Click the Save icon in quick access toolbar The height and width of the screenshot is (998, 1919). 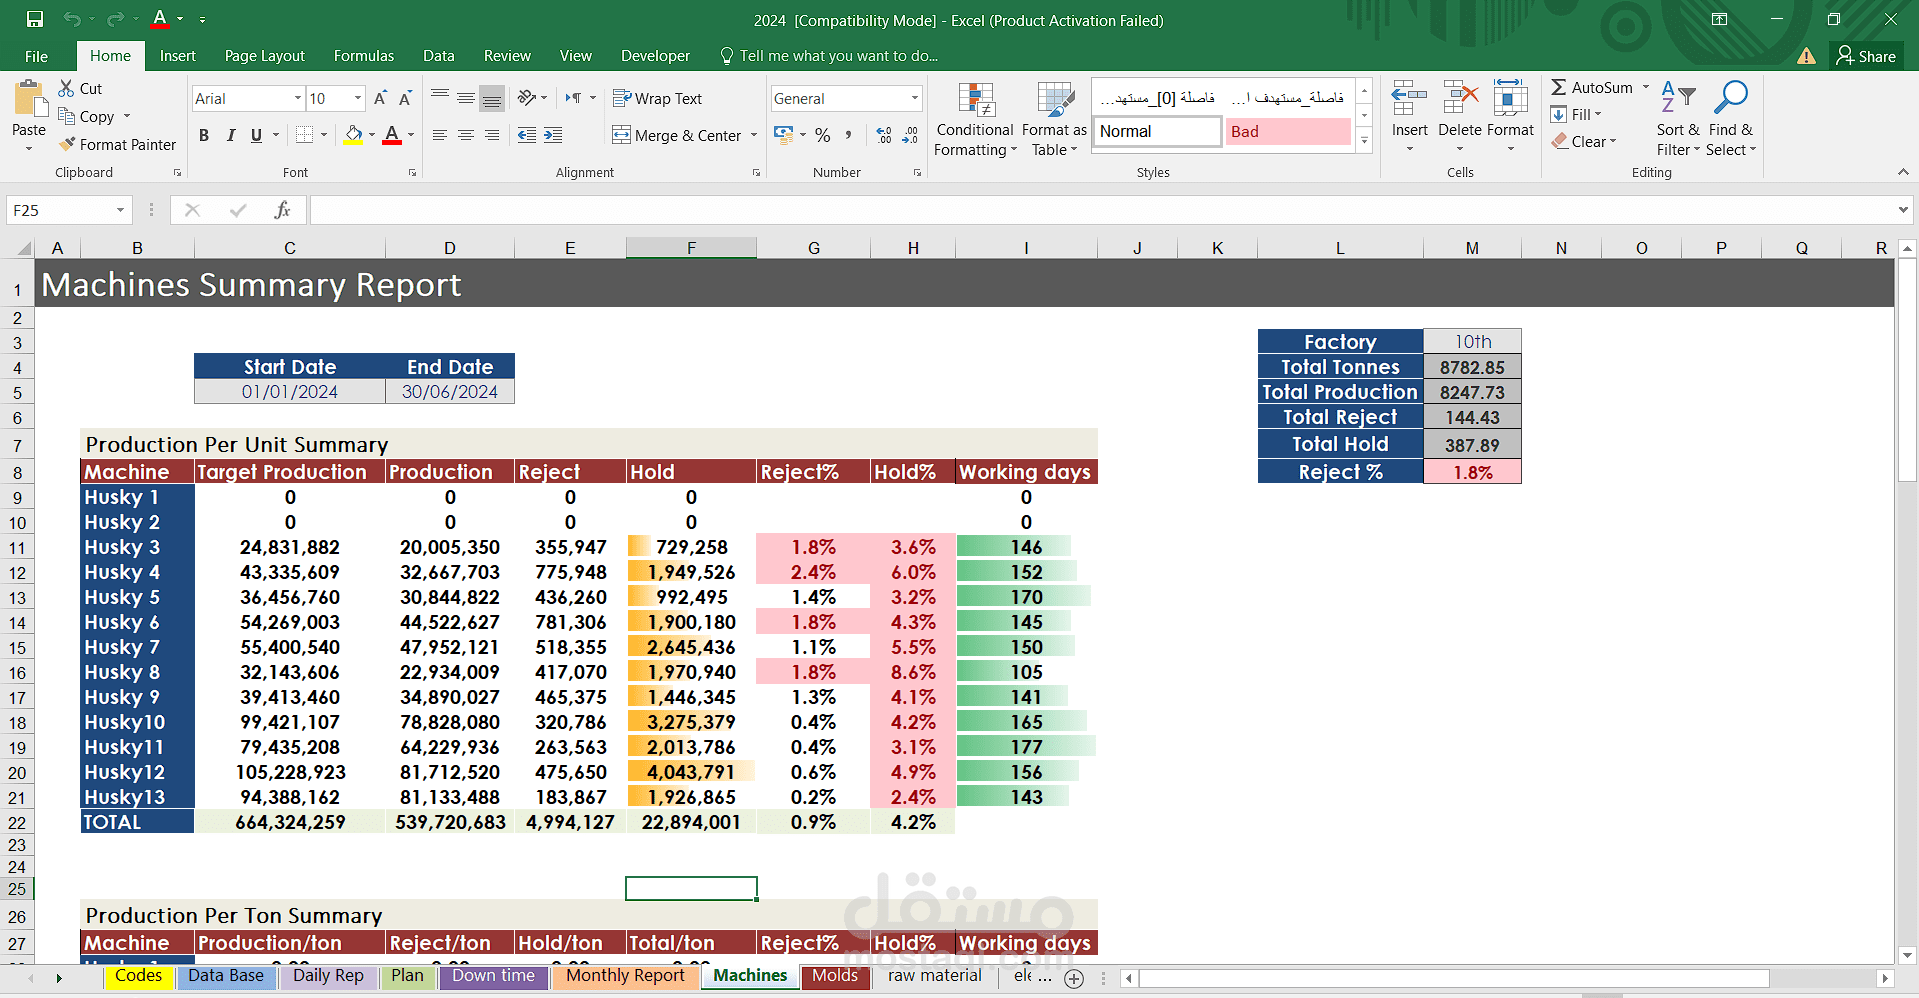click(35, 19)
